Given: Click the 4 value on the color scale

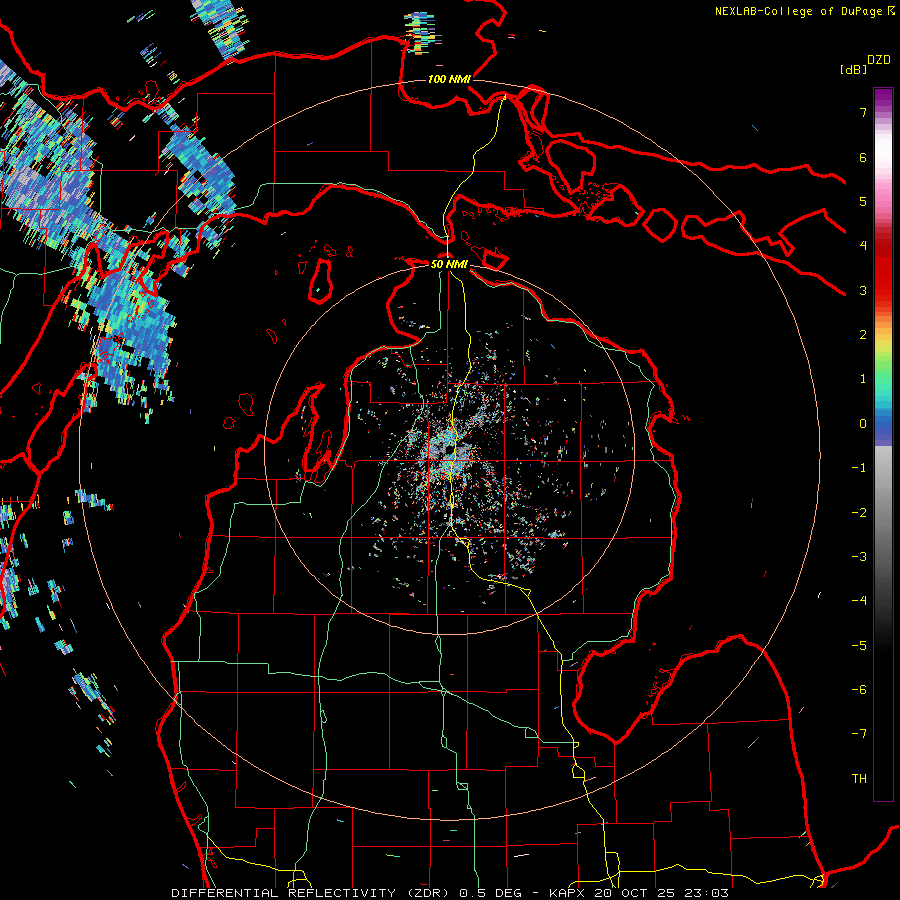Looking at the screenshot, I should [863, 246].
